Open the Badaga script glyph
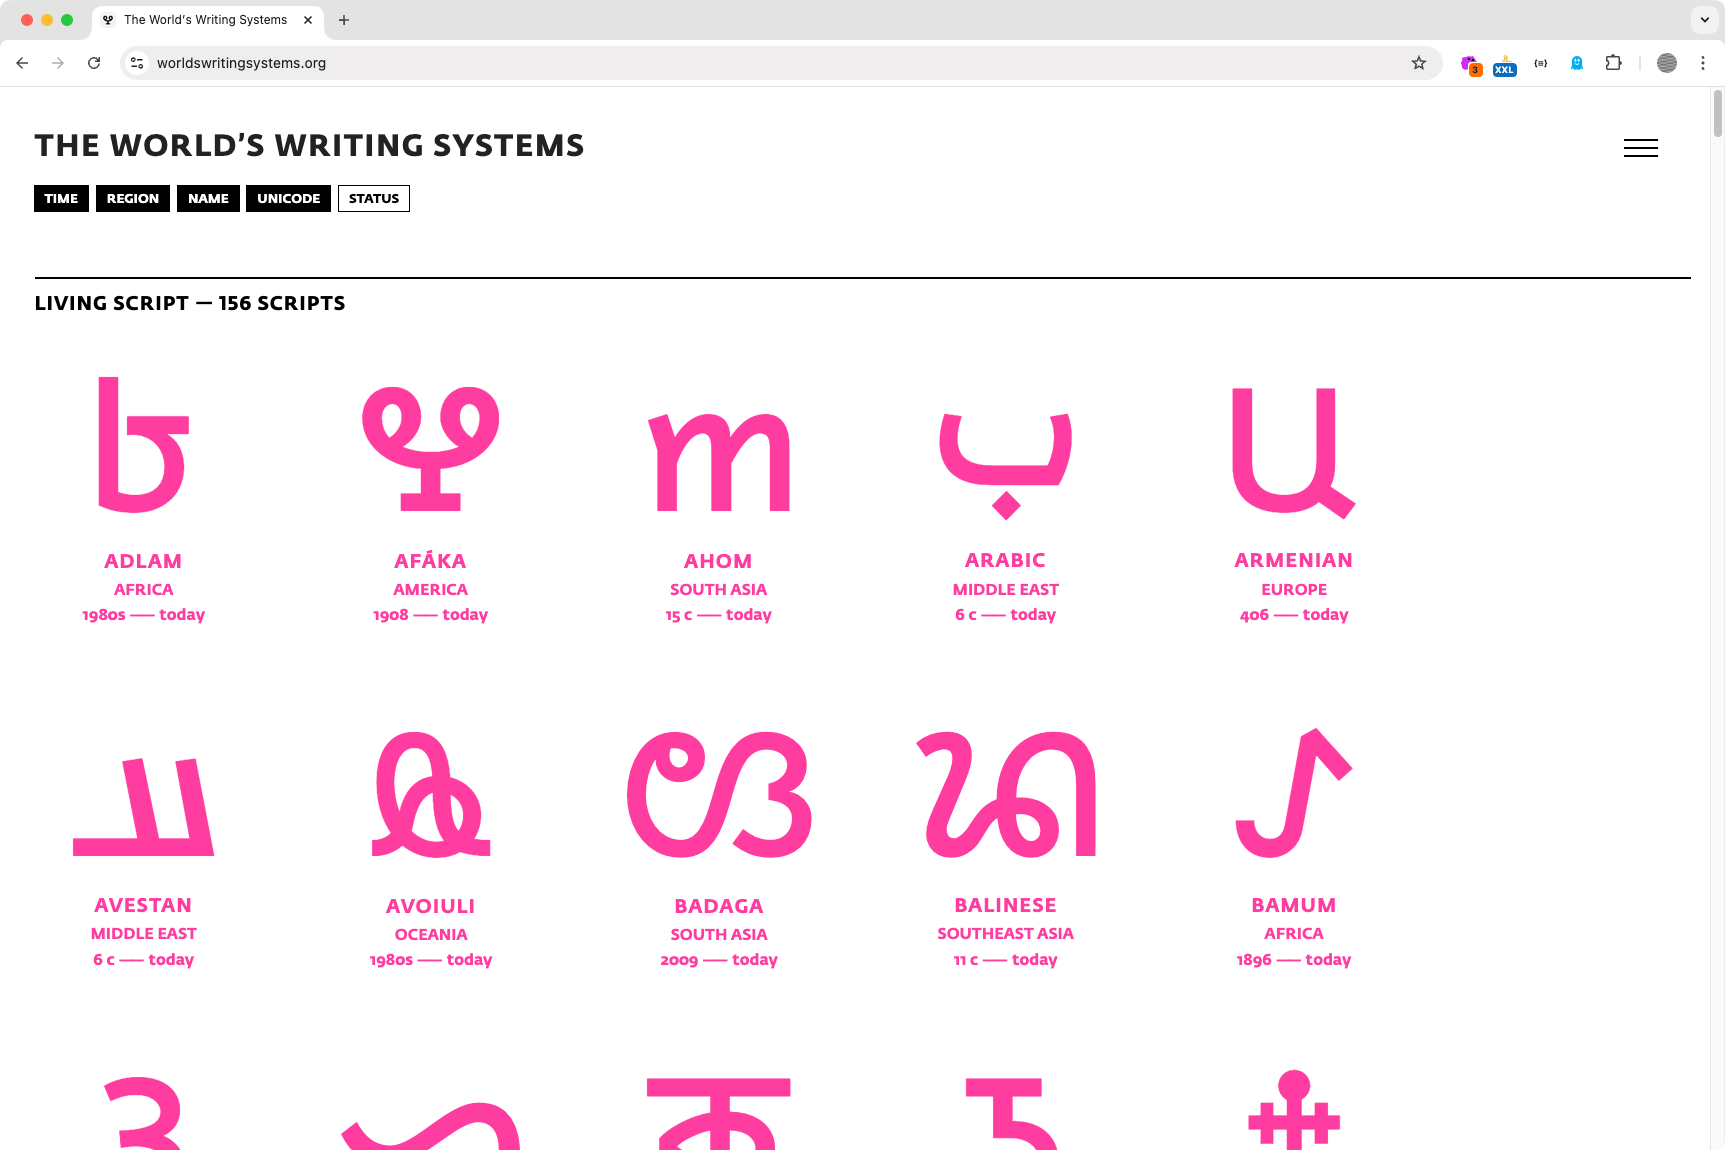Screen dimensions: 1725x1150 tap(719, 795)
